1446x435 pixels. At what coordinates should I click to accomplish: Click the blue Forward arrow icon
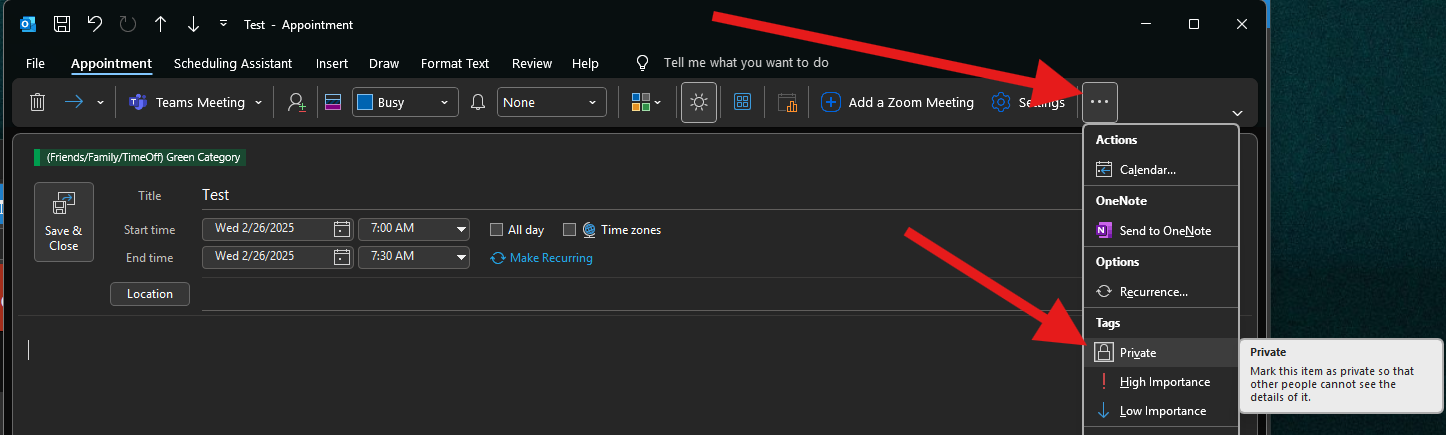click(75, 102)
